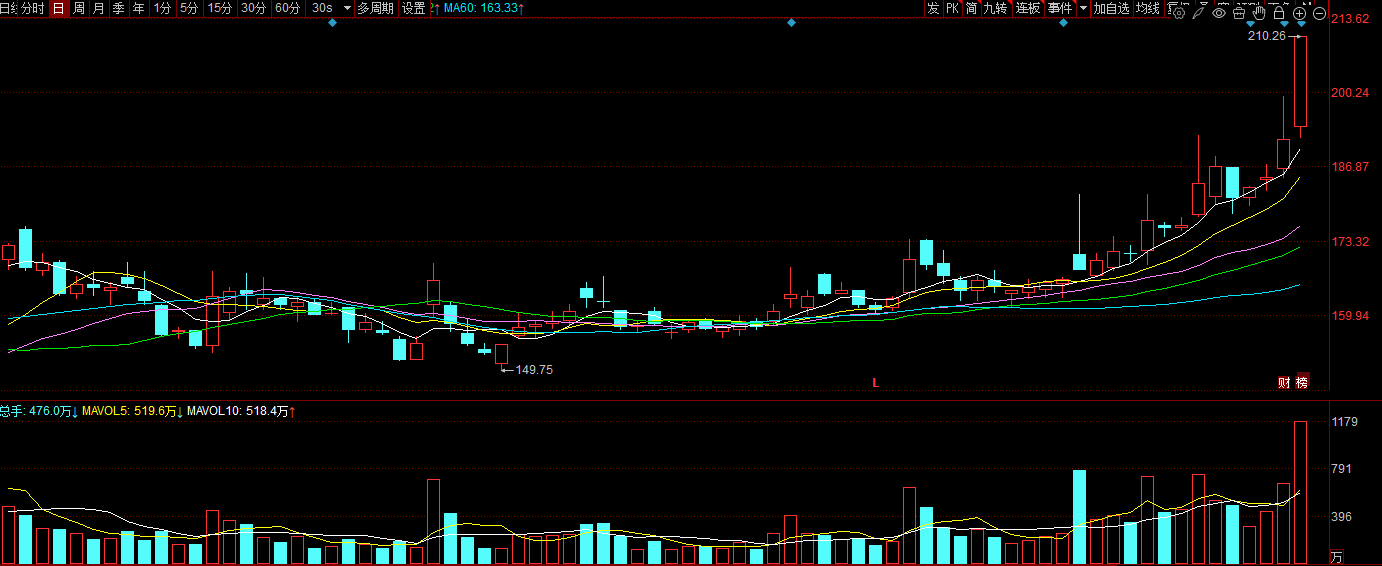This screenshot has height=566, width=1382.
Task: Toggle the 简 simplified mode button
Action: pyautogui.click(x=971, y=8)
